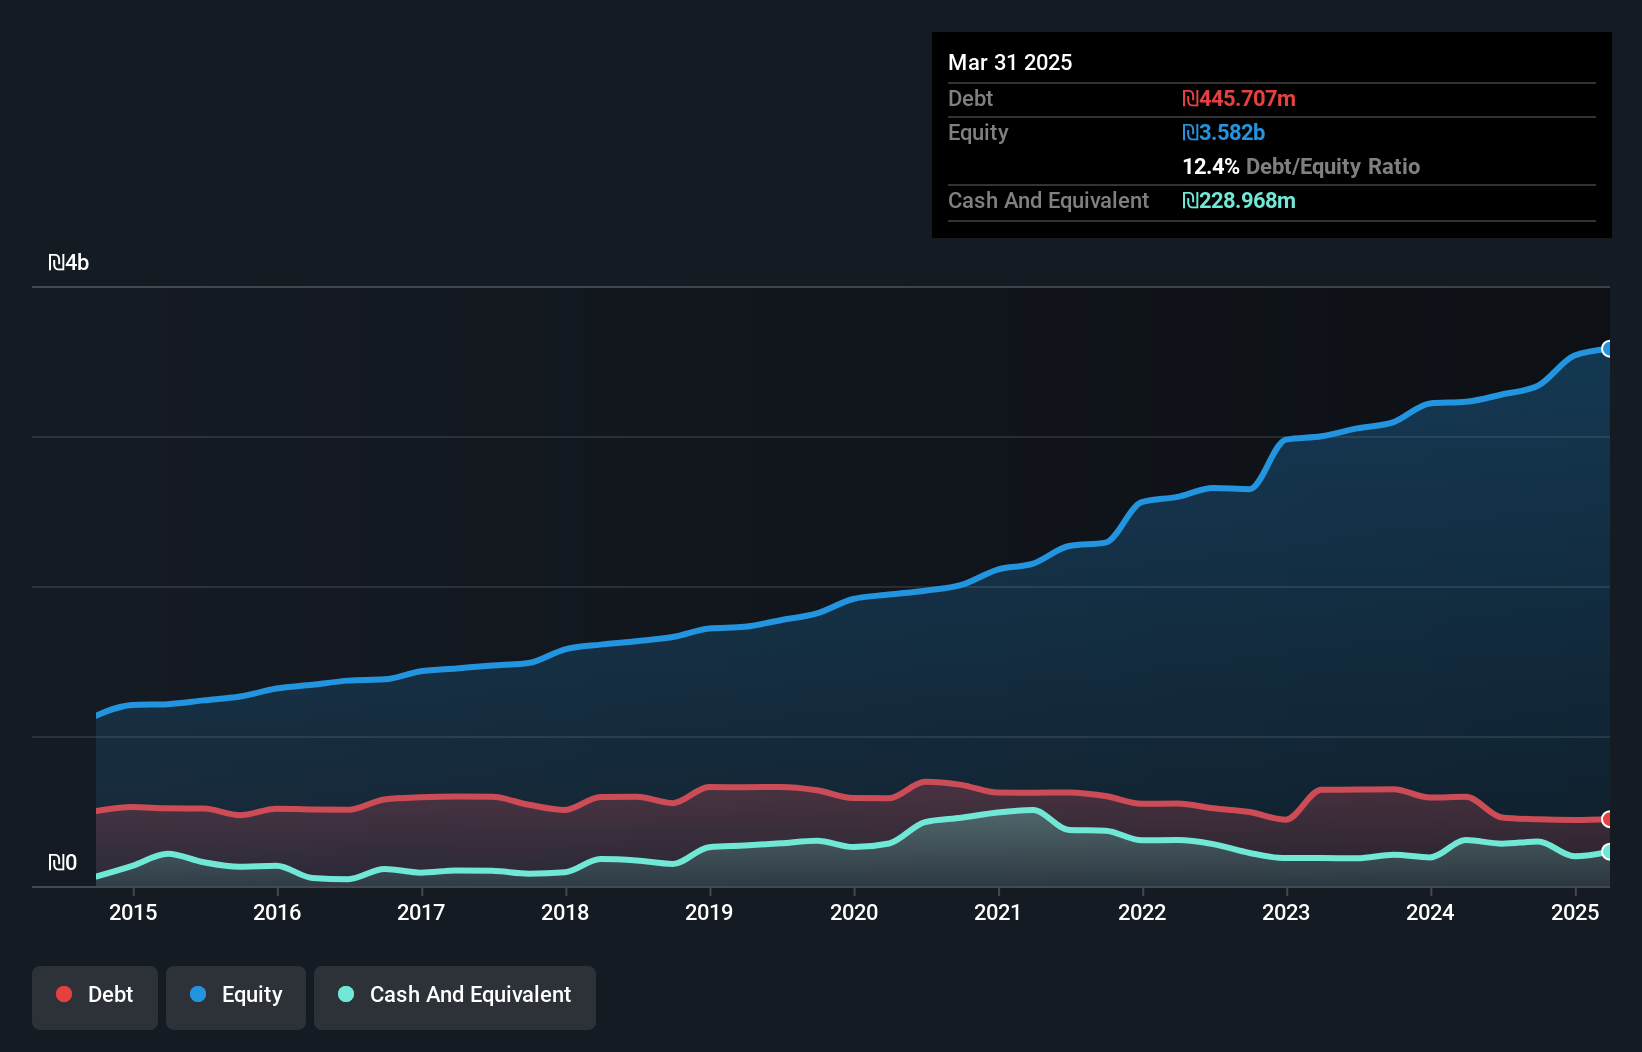Image resolution: width=1642 pixels, height=1052 pixels.
Task: Click the 2015 x-axis year label
Action: point(133,912)
